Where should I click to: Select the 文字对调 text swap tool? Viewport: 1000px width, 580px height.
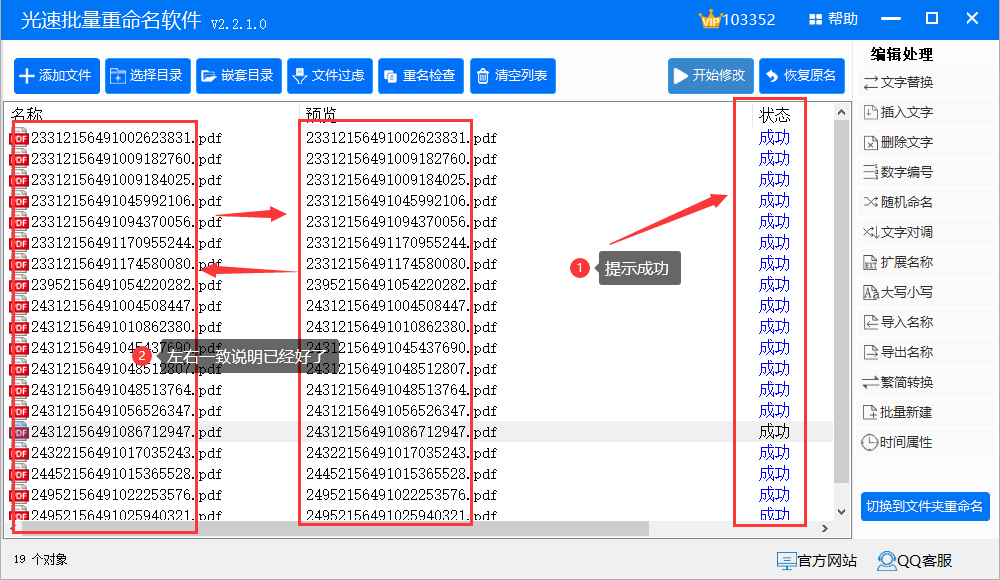tap(899, 232)
